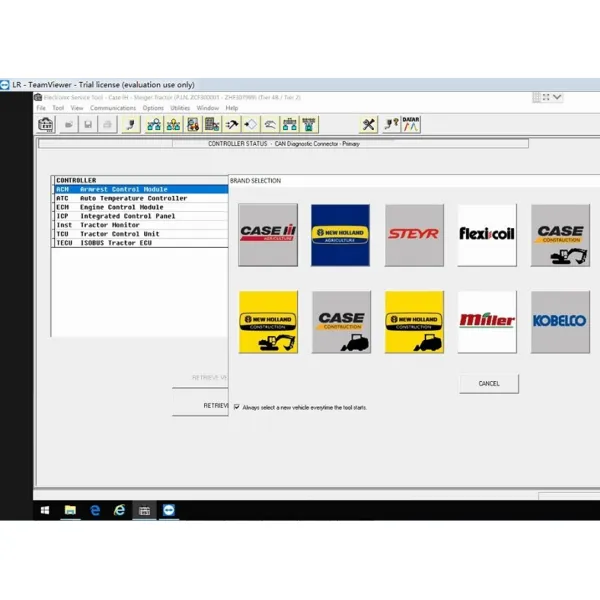The width and height of the screenshot is (600, 600).
Task: Select Case Construction tile with excavator
Action: coord(560,235)
